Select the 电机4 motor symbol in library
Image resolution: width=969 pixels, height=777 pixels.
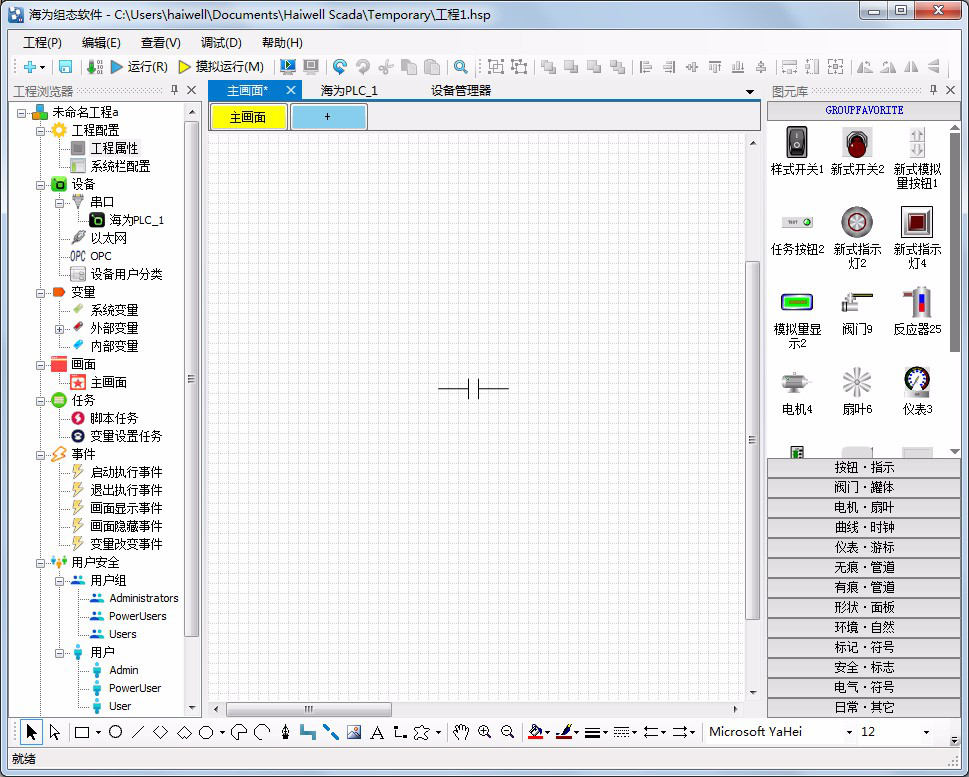click(797, 390)
